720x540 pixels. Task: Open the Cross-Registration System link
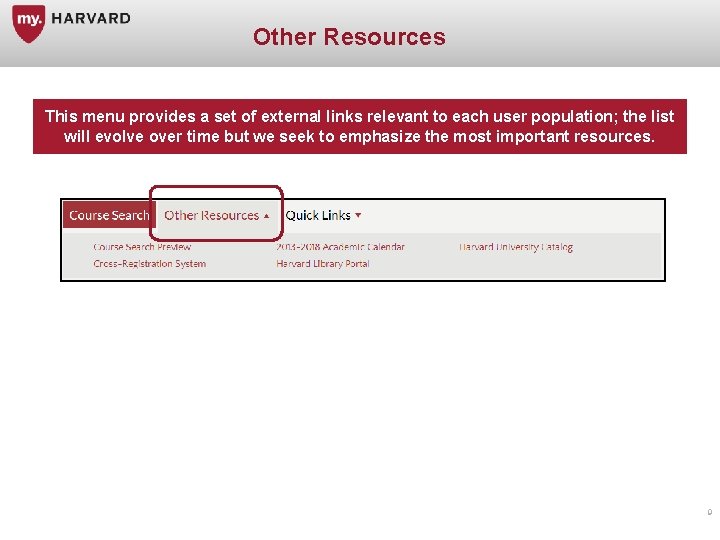pyautogui.click(x=150, y=264)
